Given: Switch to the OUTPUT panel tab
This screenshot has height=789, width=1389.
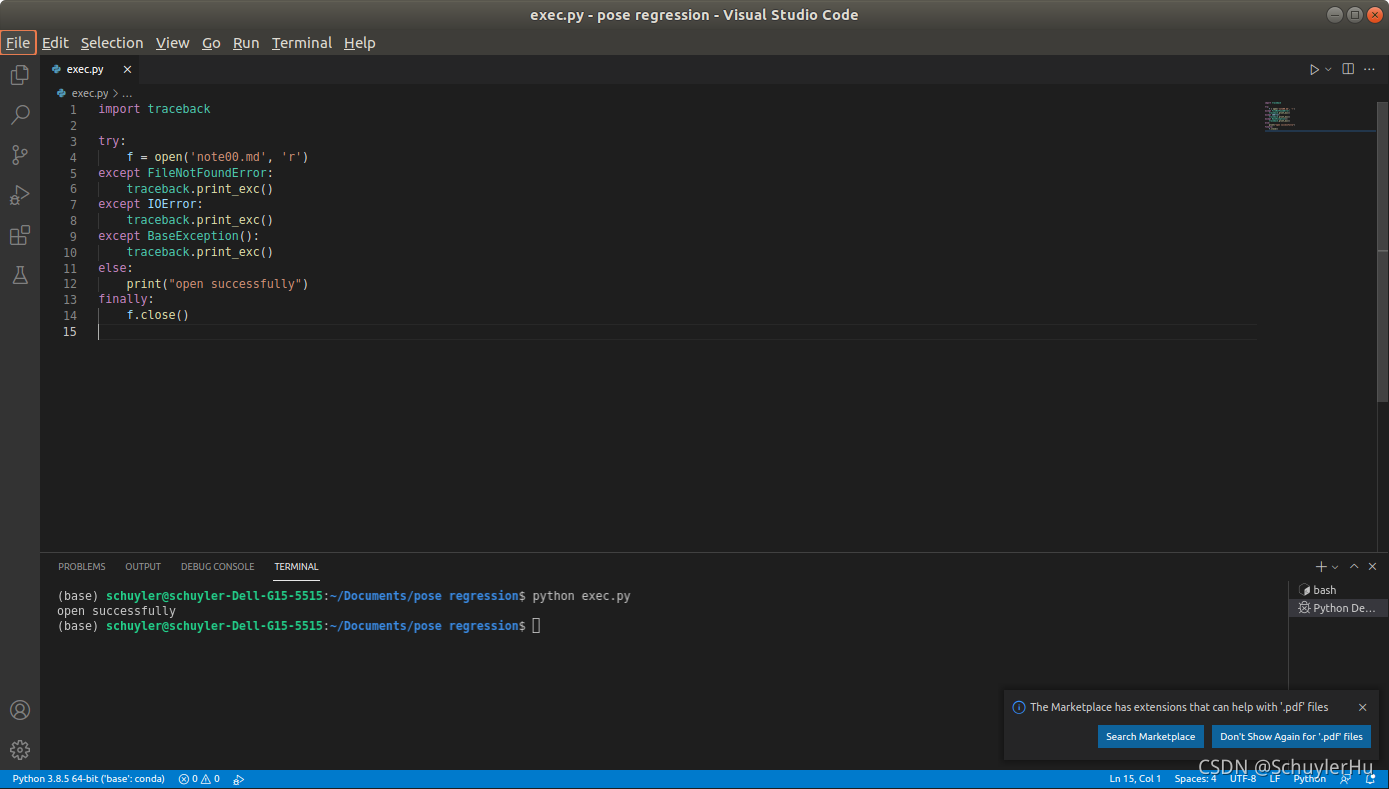Looking at the screenshot, I should pyautogui.click(x=143, y=567).
